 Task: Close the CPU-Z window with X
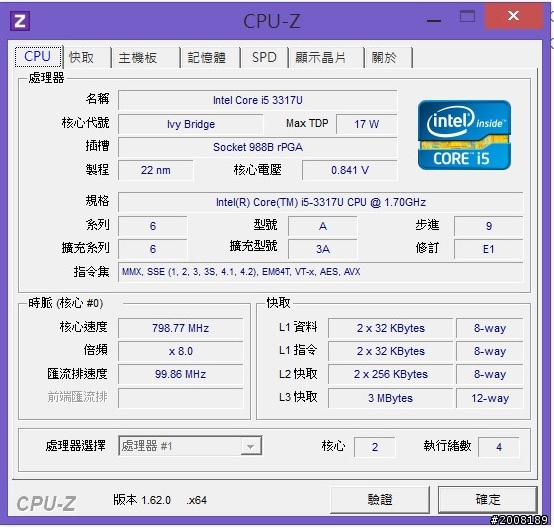pos(514,16)
